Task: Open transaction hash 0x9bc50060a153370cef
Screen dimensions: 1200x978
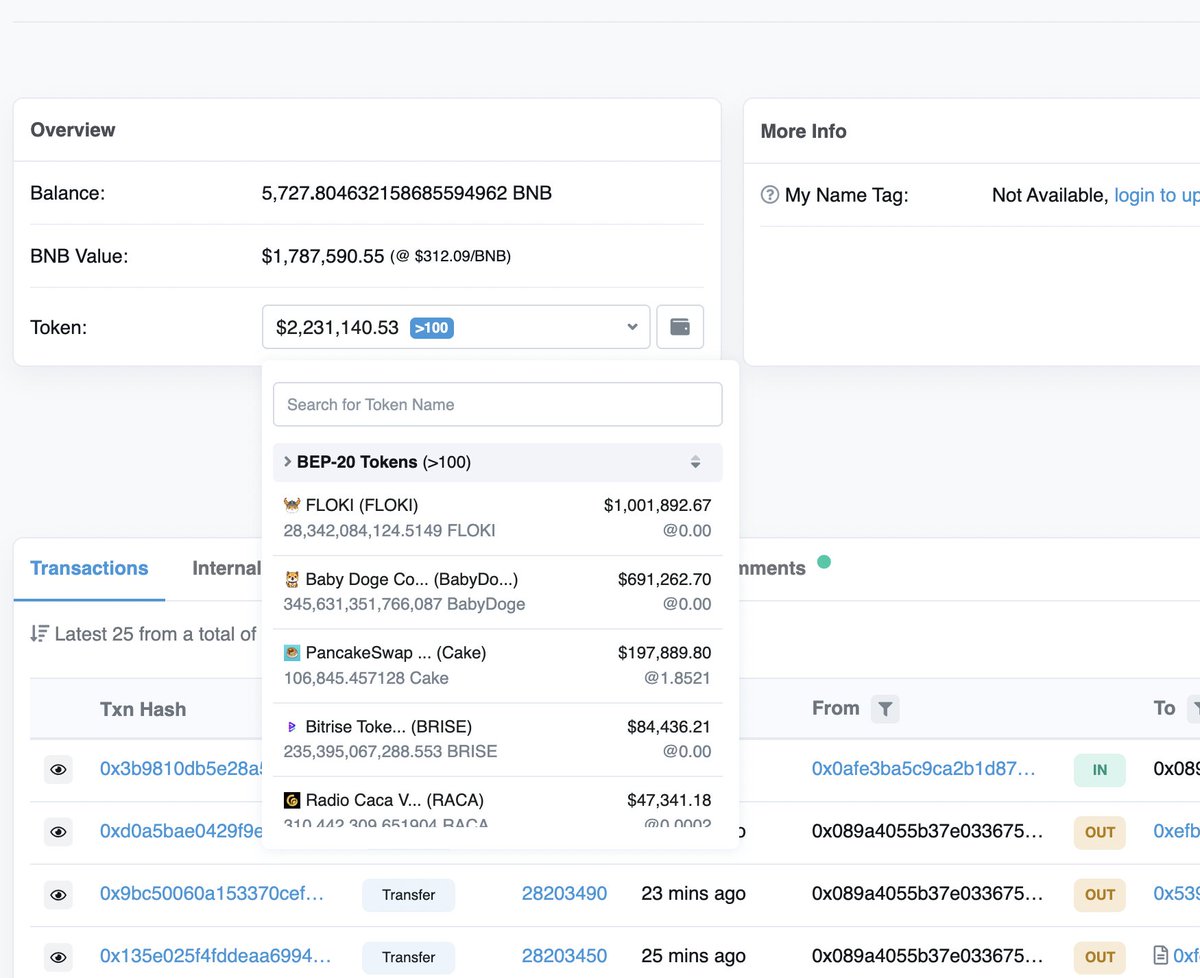Action: click(x=212, y=894)
